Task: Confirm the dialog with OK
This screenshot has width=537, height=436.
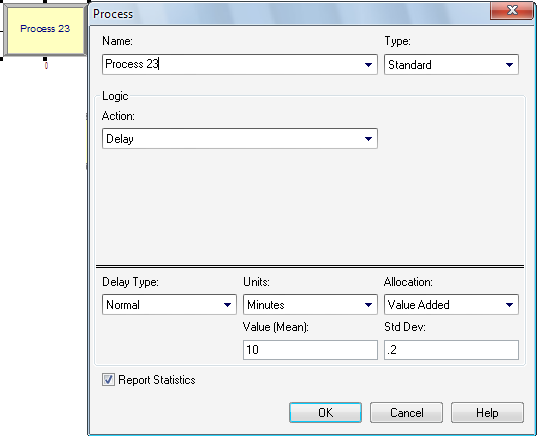Action: point(325,412)
